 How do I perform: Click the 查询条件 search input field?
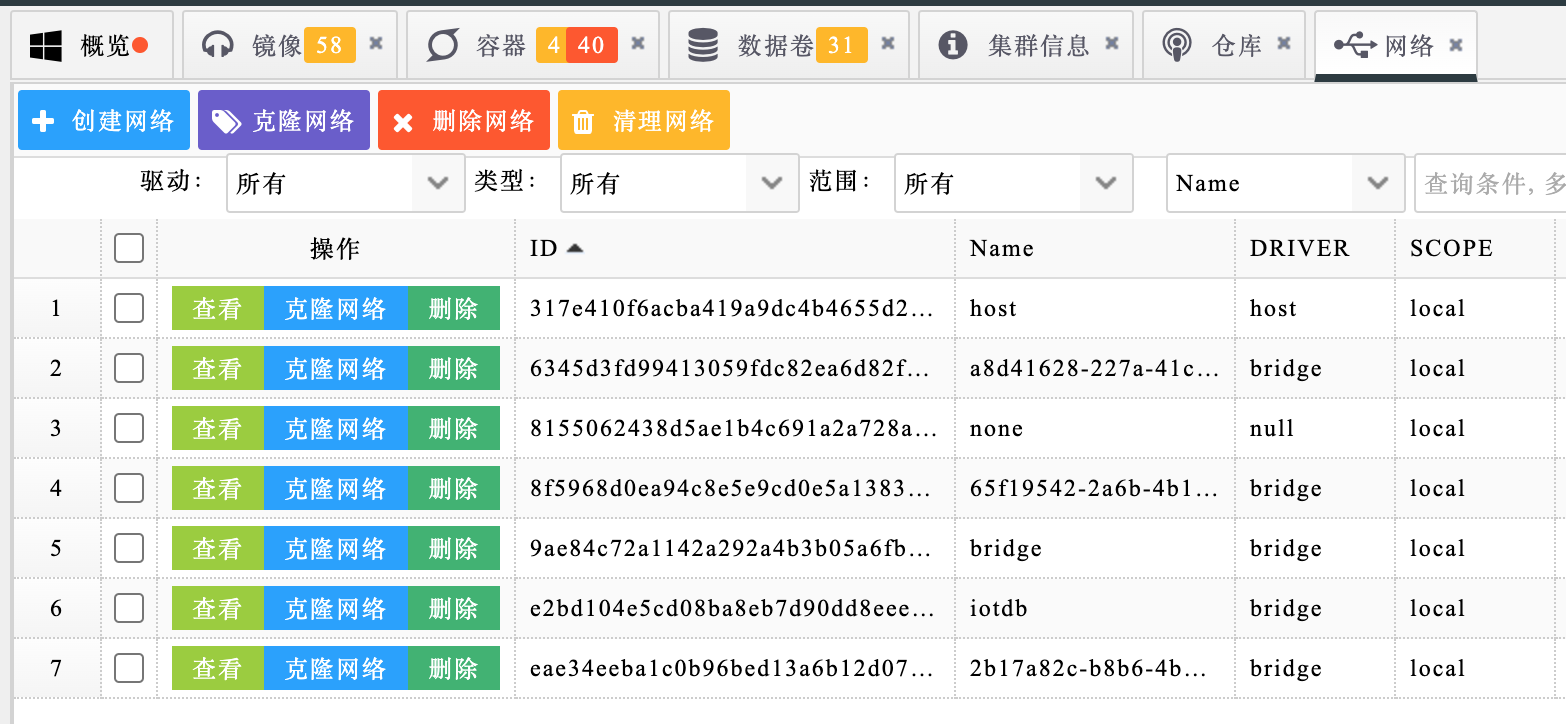pos(1490,183)
